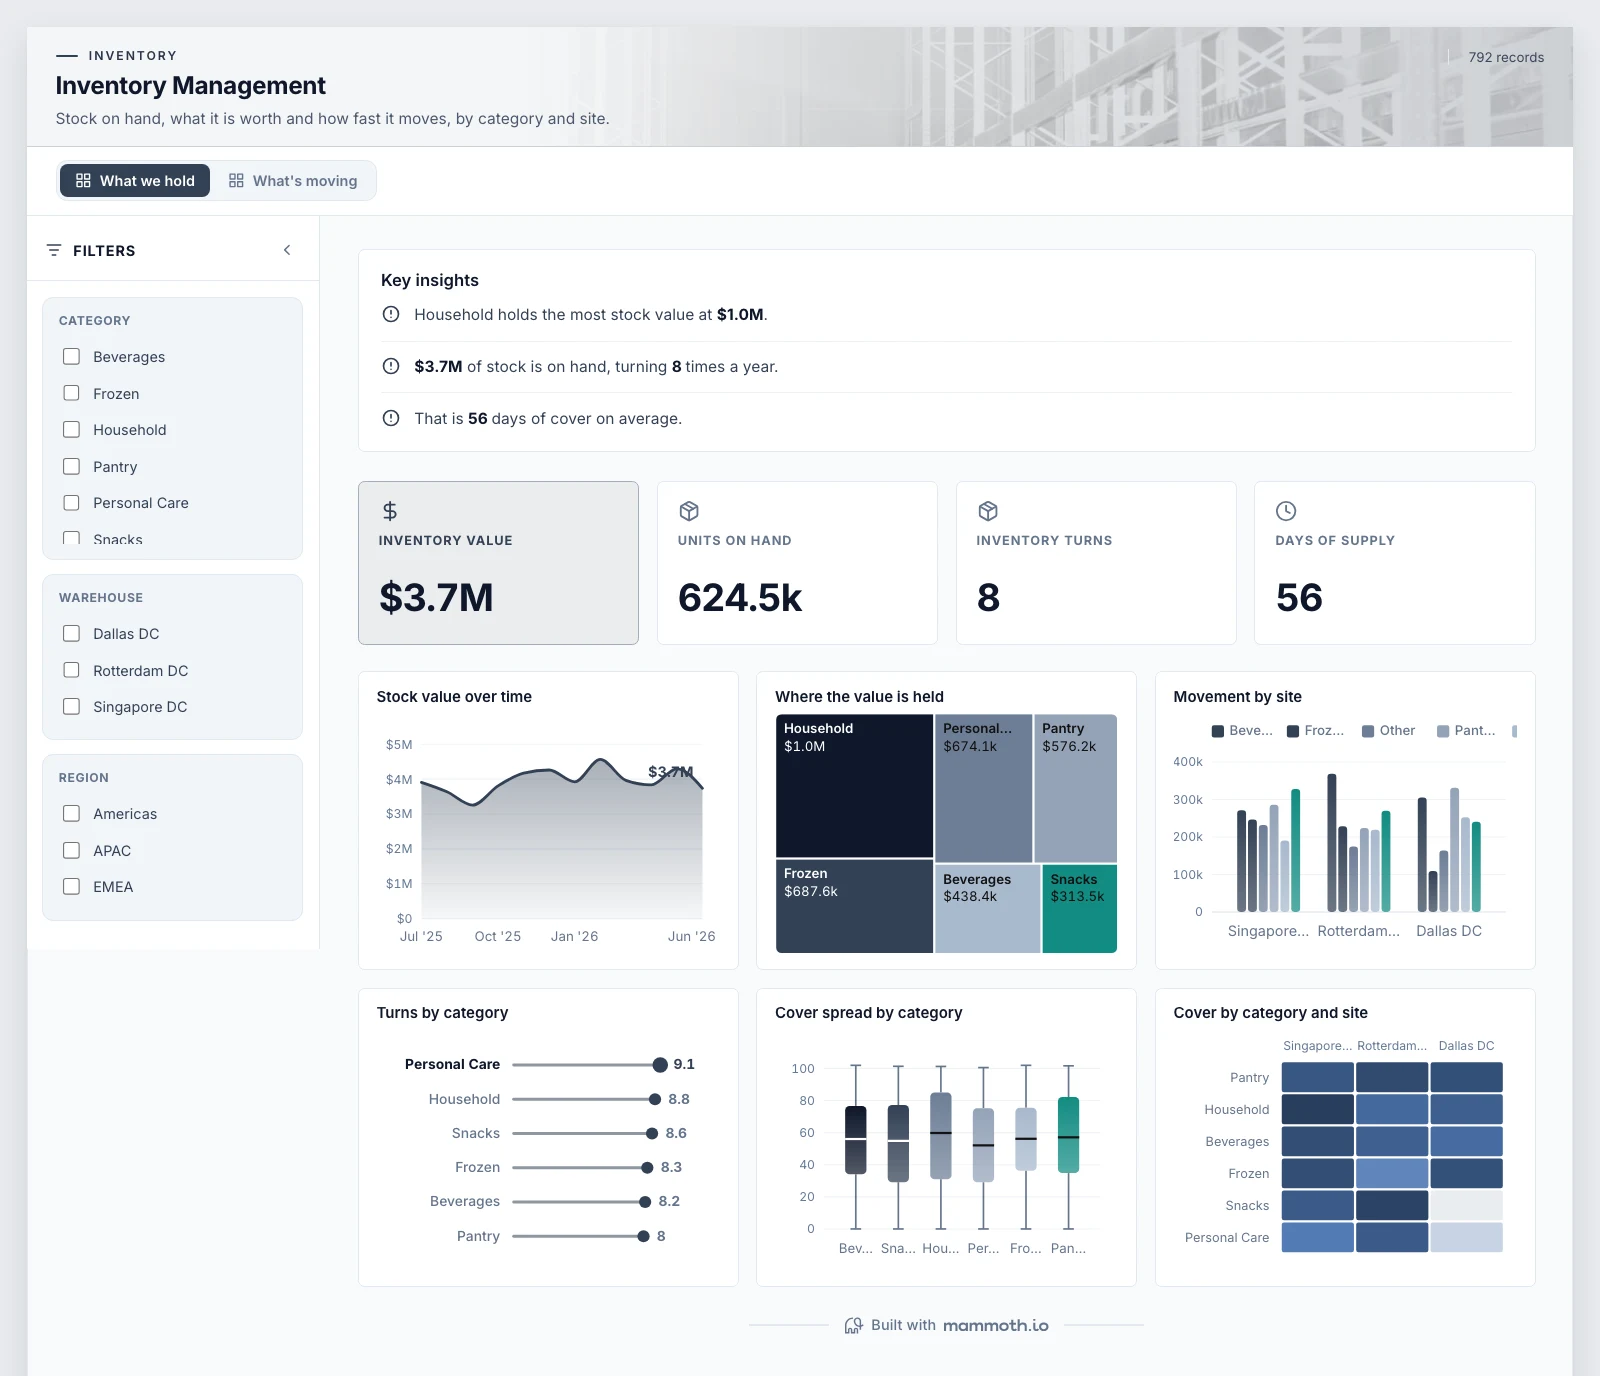The height and width of the screenshot is (1376, 1600).
Task: Click the What we hold grid icon
Action: tap(83, 181)
